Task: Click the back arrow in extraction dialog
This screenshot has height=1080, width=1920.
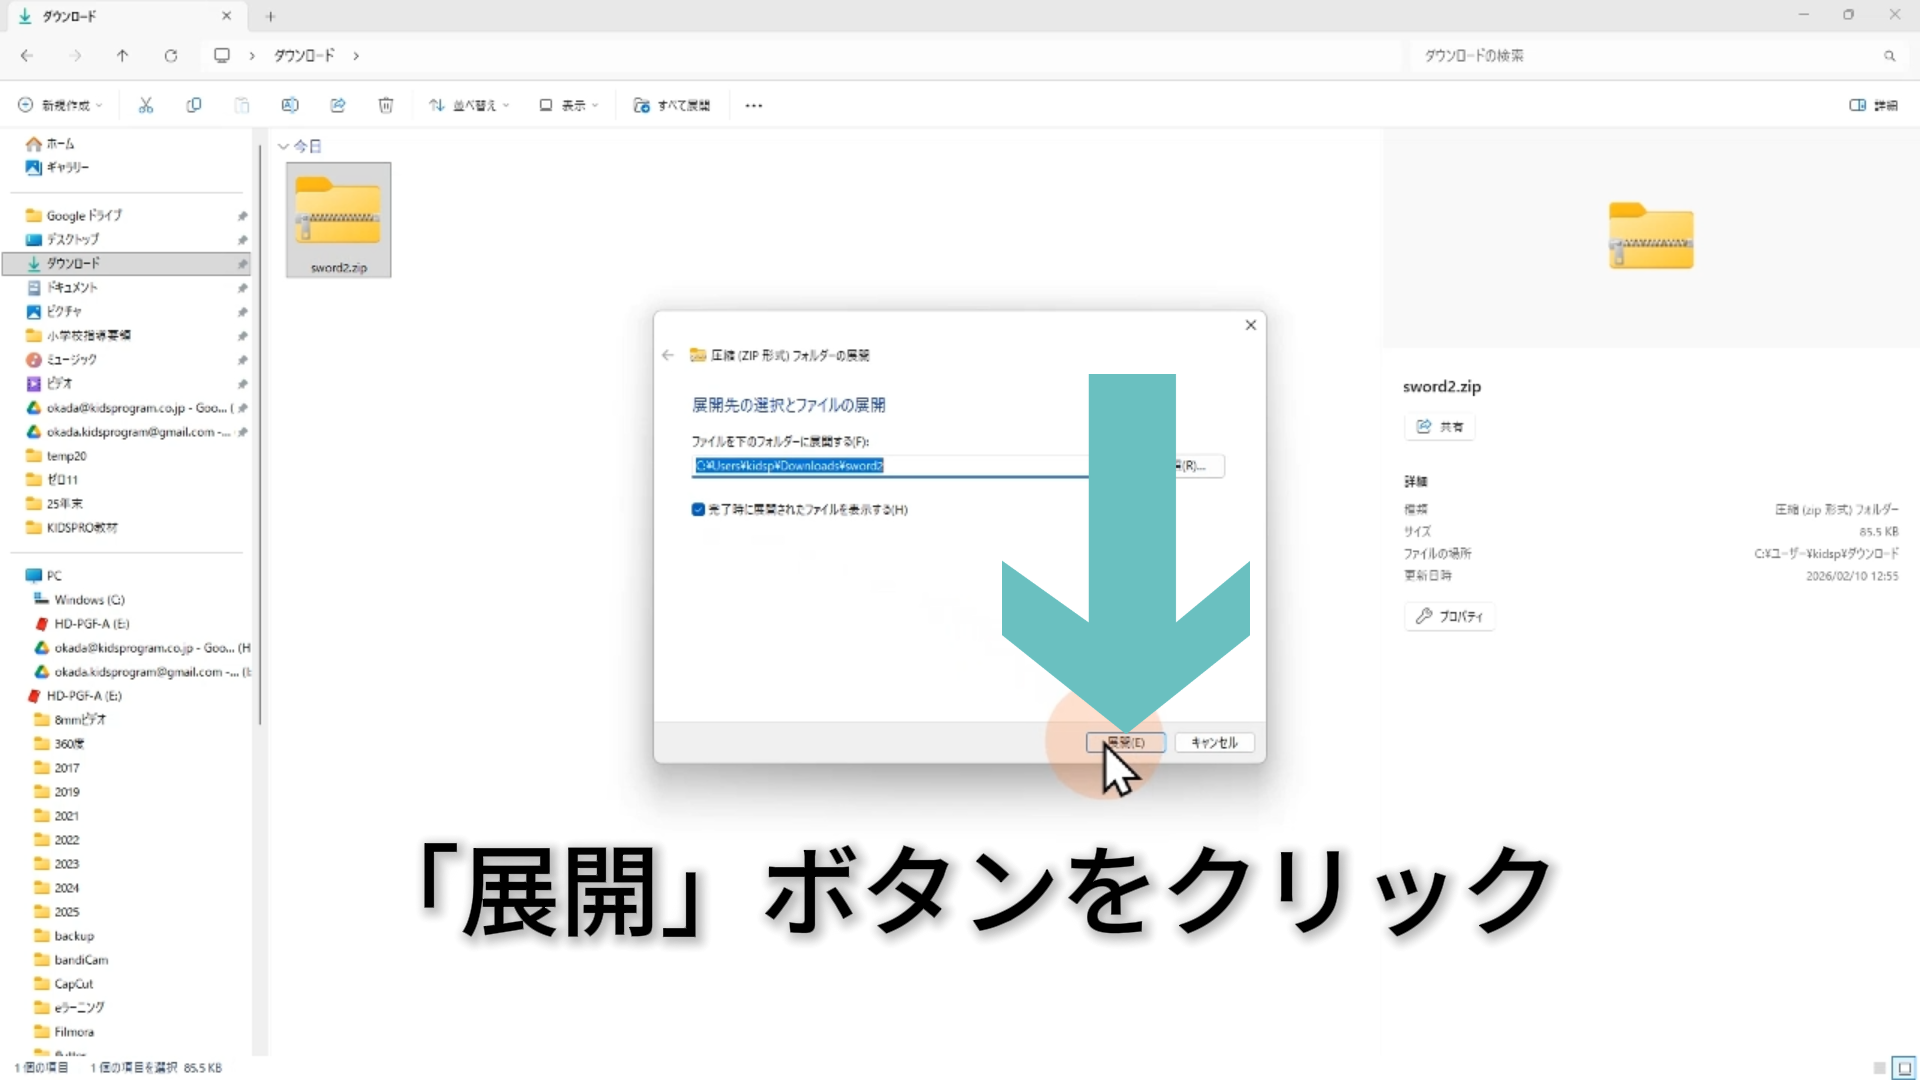Action: (668, 355)
